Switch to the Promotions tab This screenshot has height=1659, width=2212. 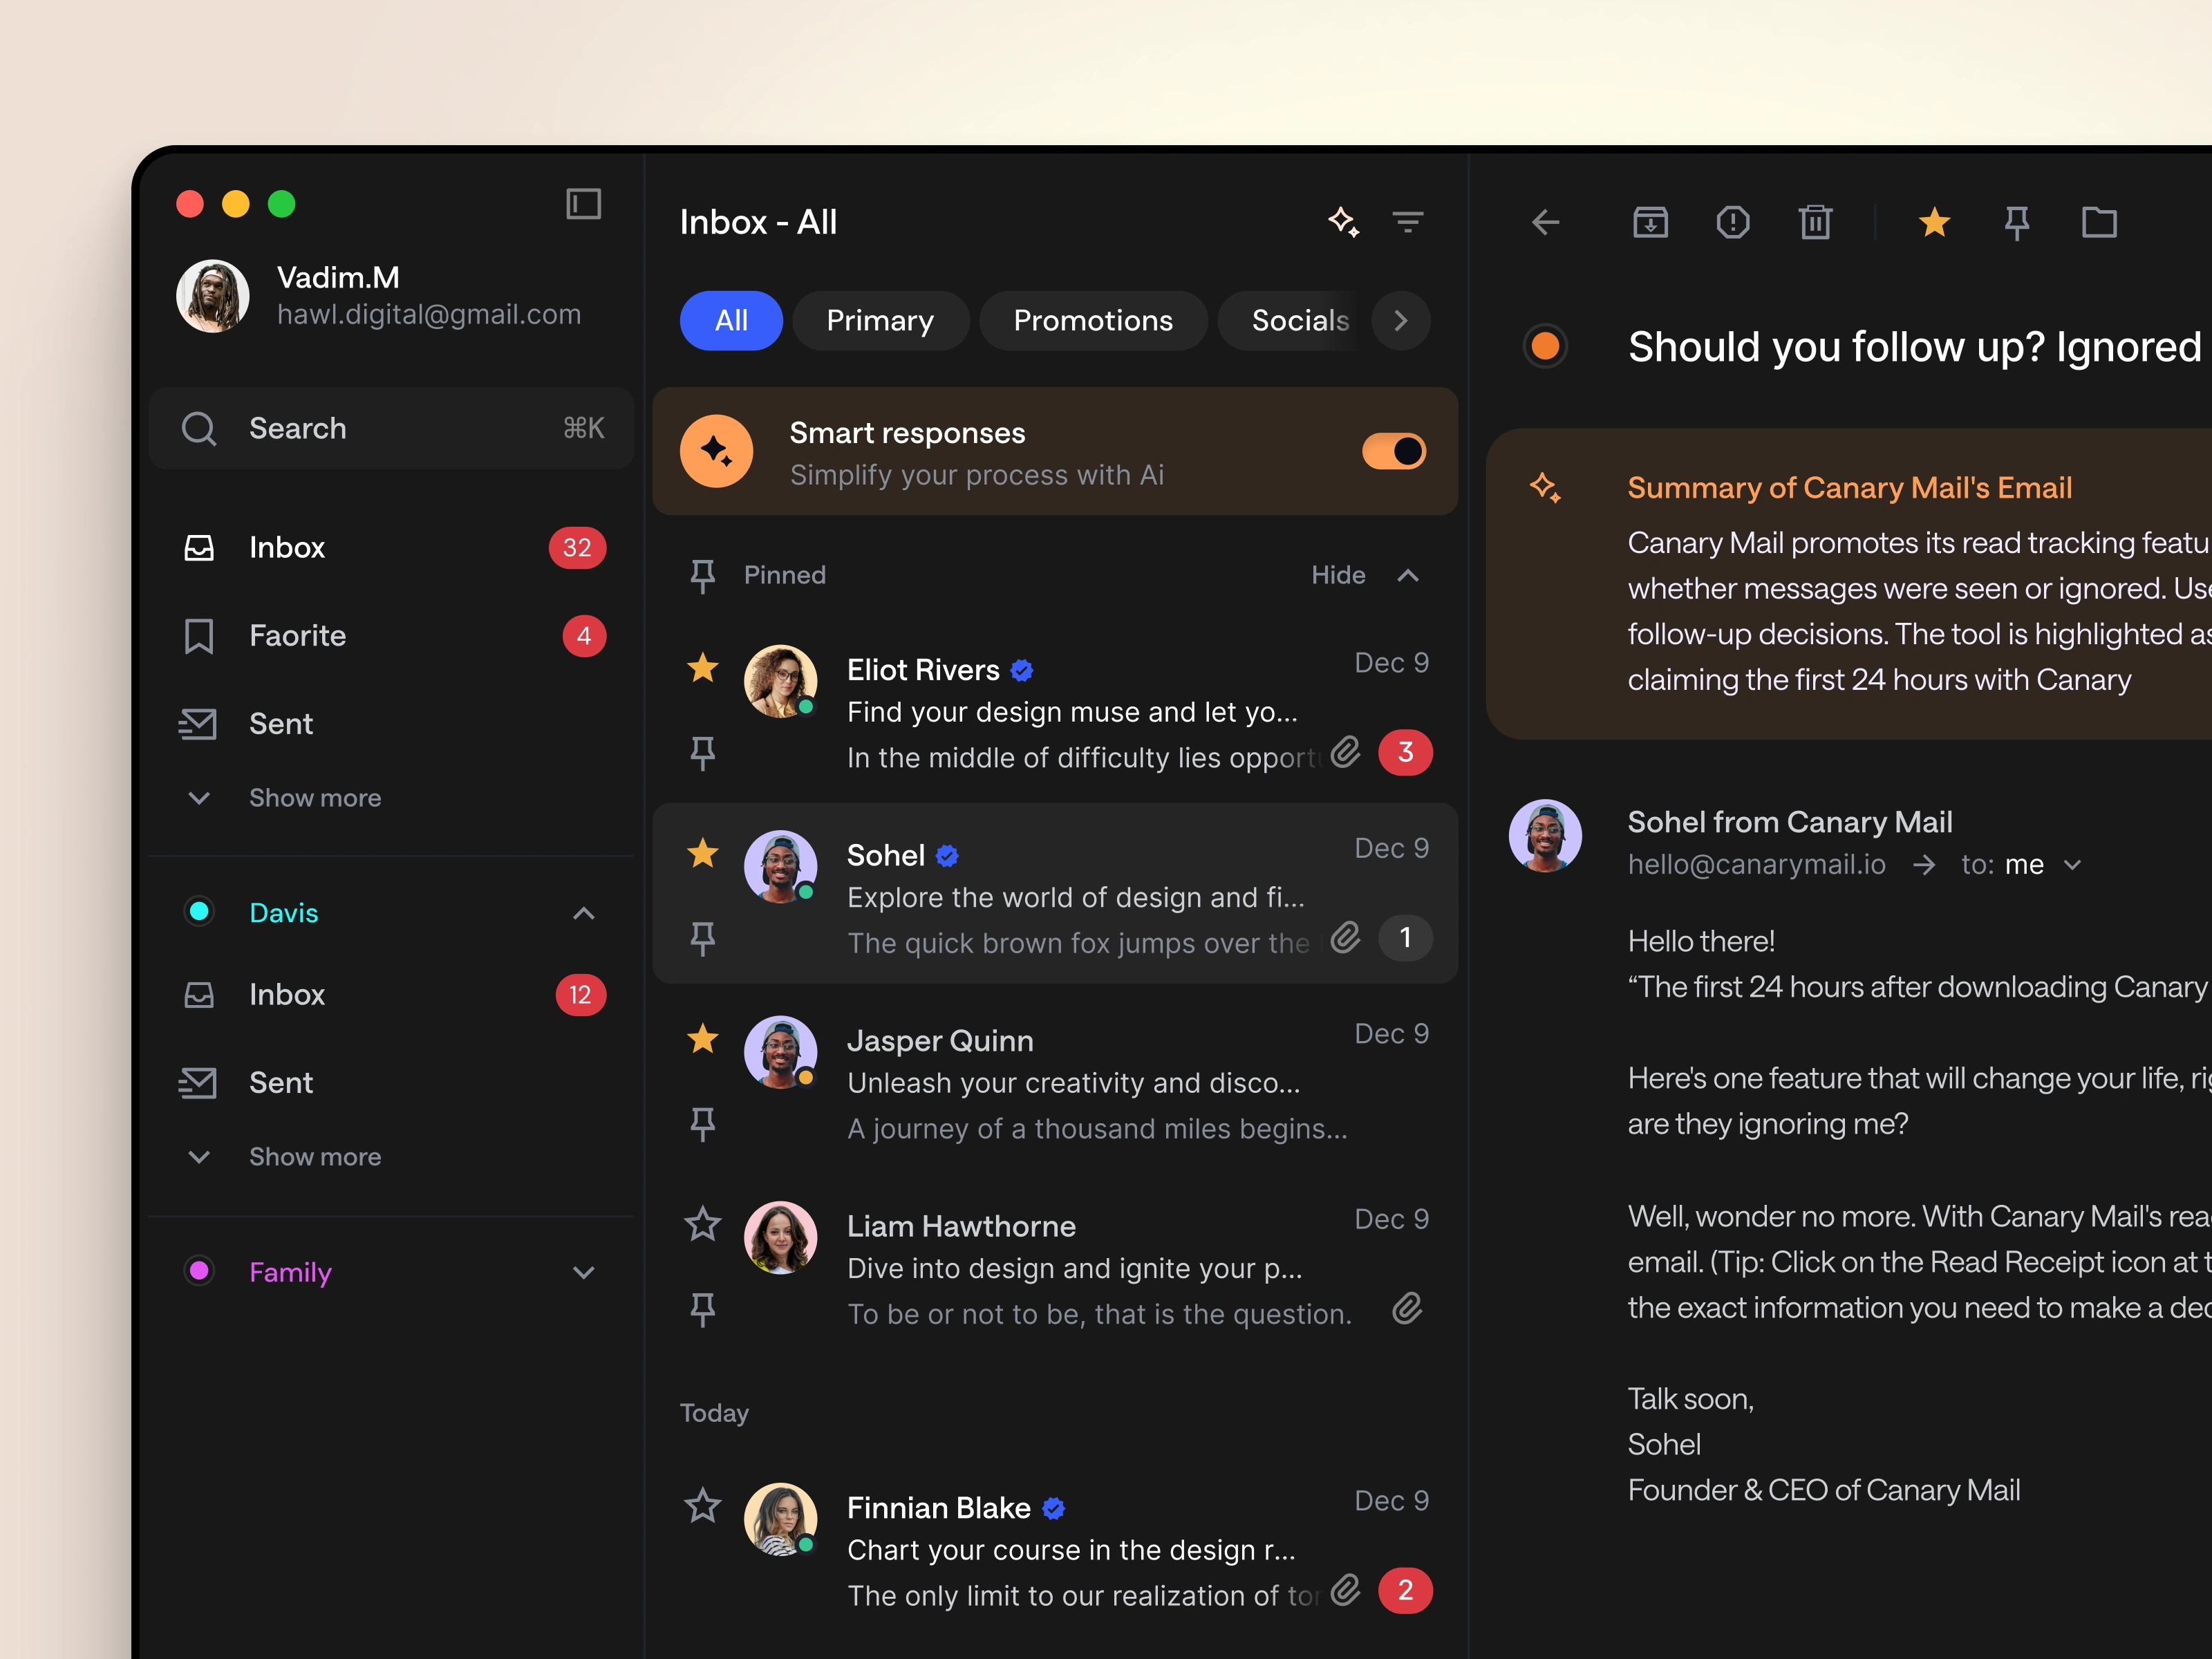1093,321
